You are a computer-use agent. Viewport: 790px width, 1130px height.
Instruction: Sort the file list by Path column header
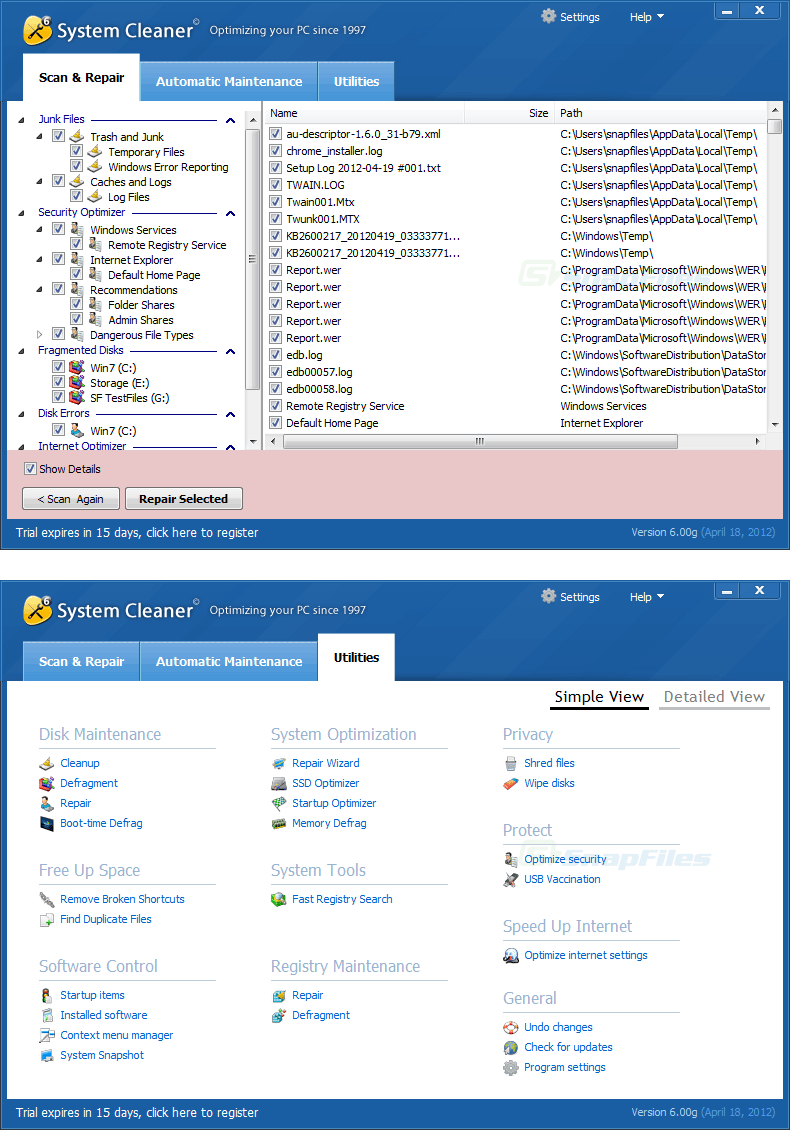660,113
